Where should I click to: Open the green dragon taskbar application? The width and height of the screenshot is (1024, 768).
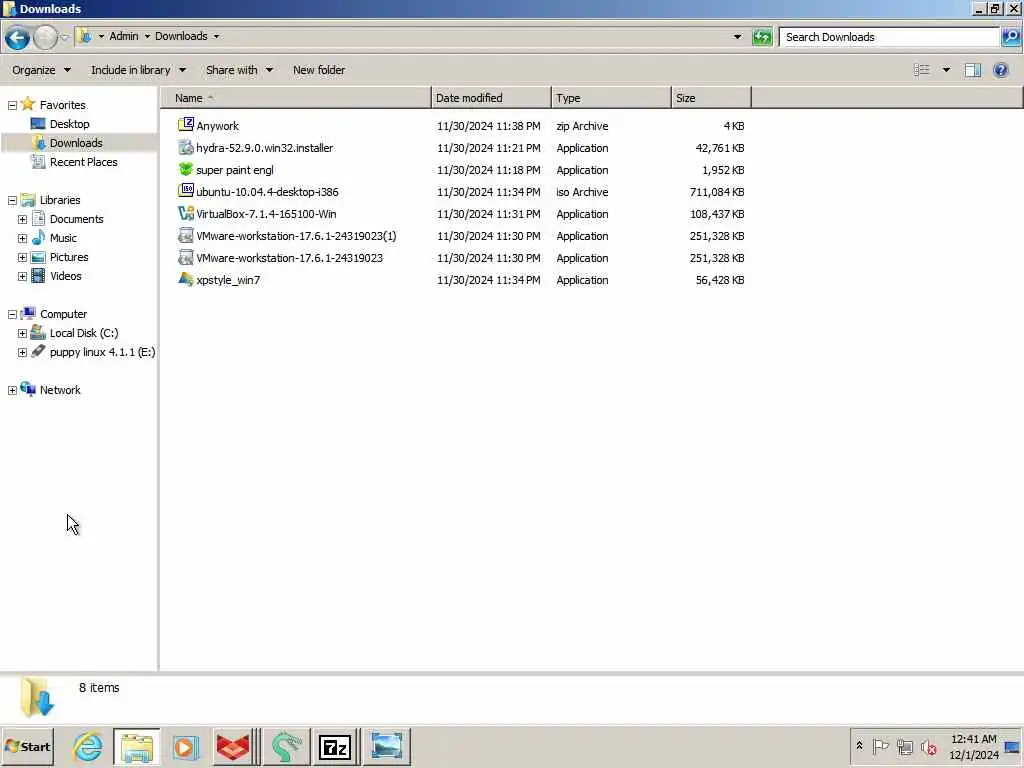[x=285, y=746]
